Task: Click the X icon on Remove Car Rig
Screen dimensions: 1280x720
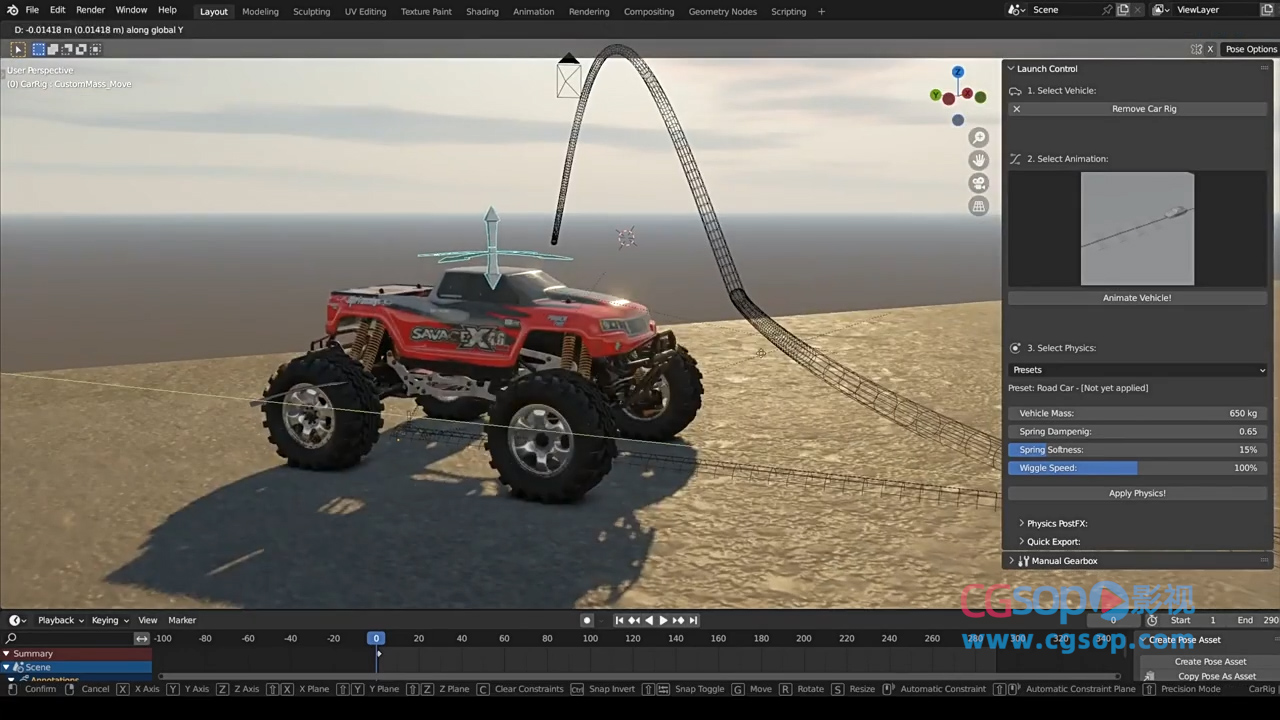Action: tap(1017, 109)
